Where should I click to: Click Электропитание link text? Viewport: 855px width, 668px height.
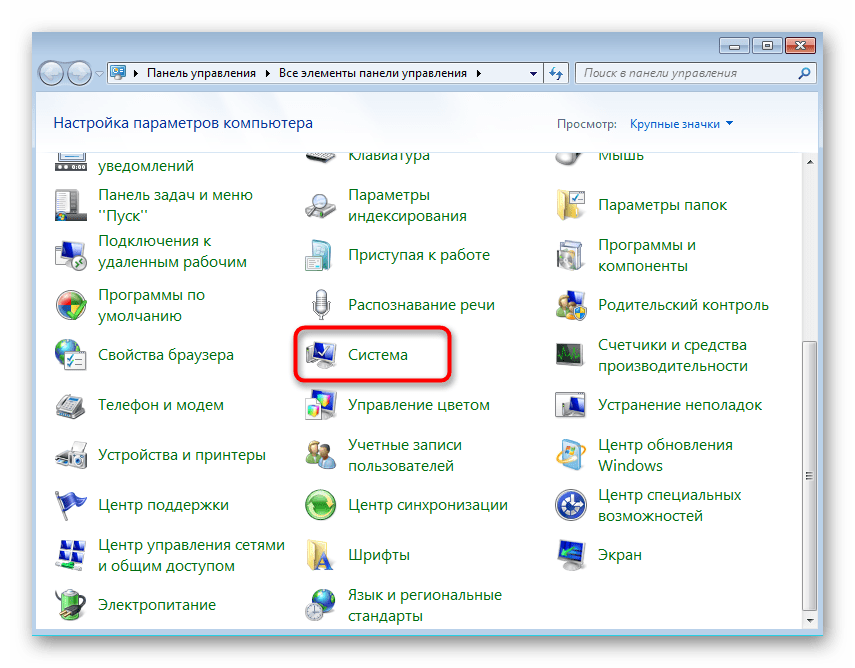(x=157, y=605)
